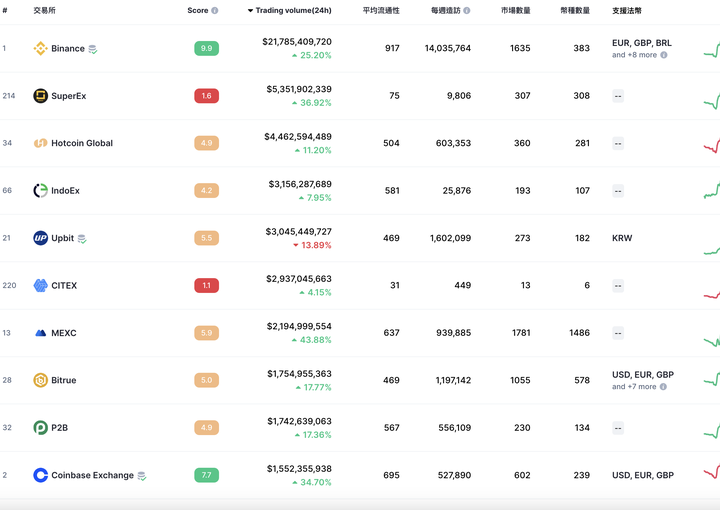Click info icon next to Score header
Image resolution: width=720 pixels, height=510 pixels.
[214, 11]
